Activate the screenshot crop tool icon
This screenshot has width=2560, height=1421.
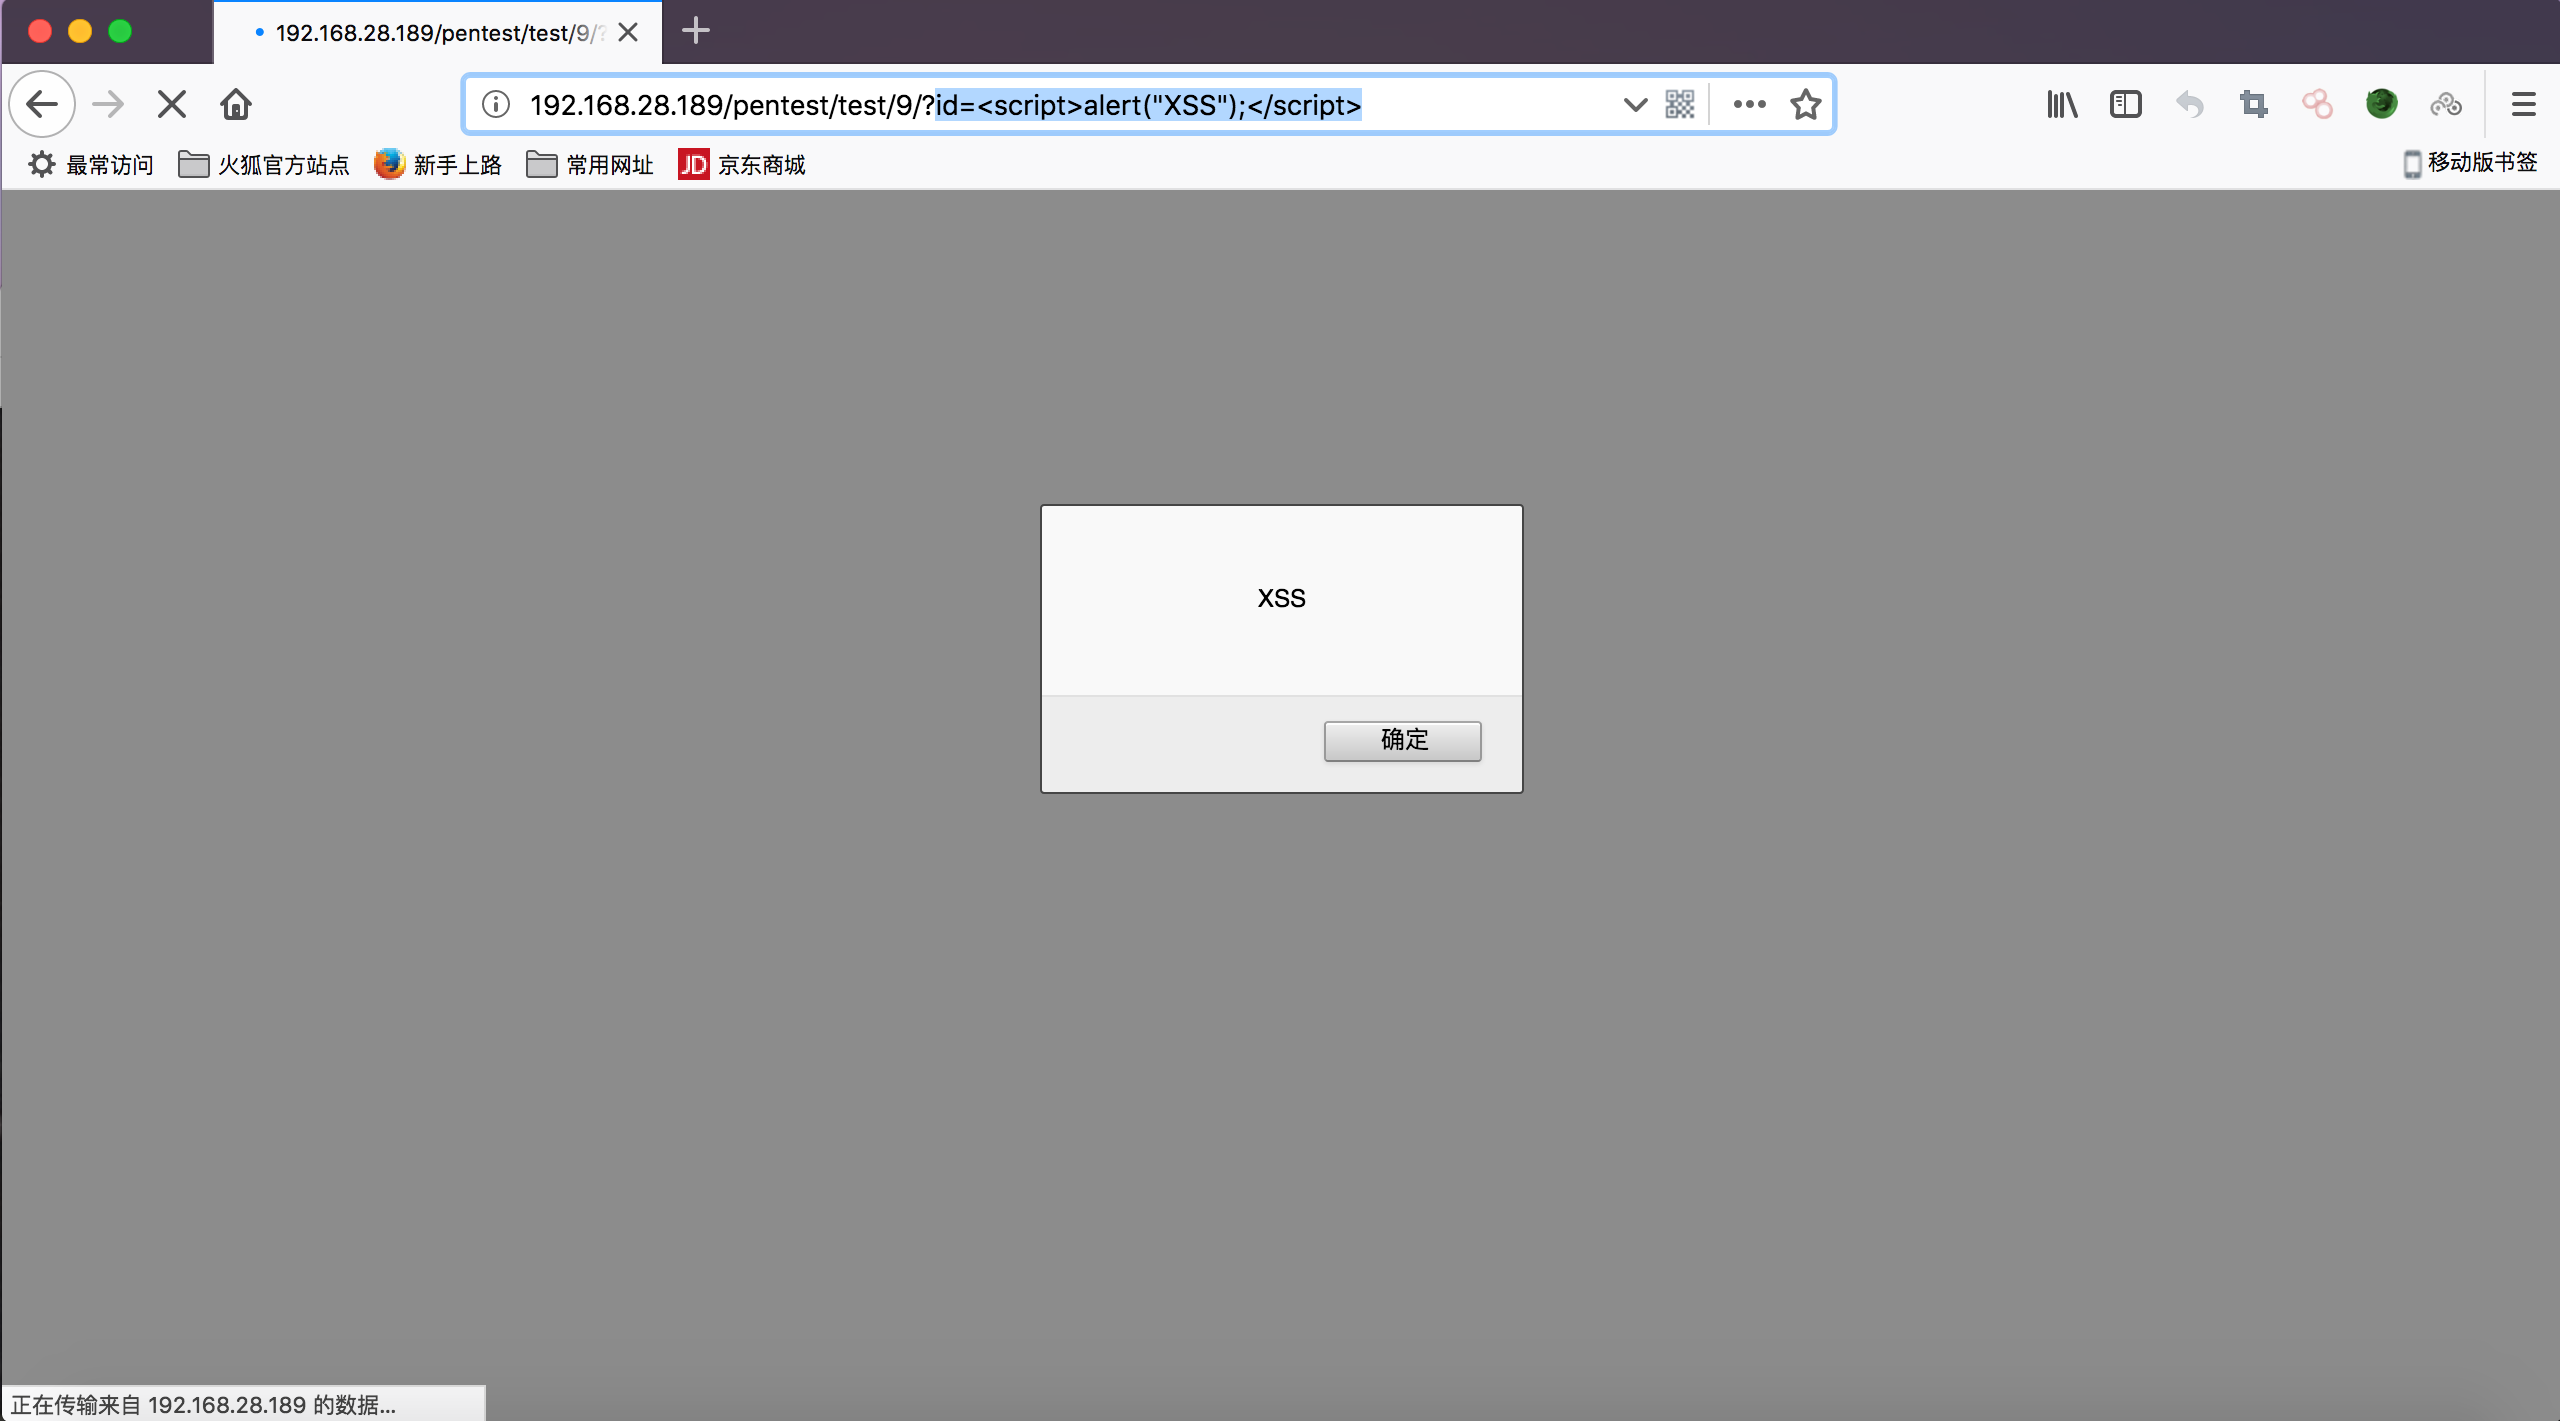(x=2254, y=104)
